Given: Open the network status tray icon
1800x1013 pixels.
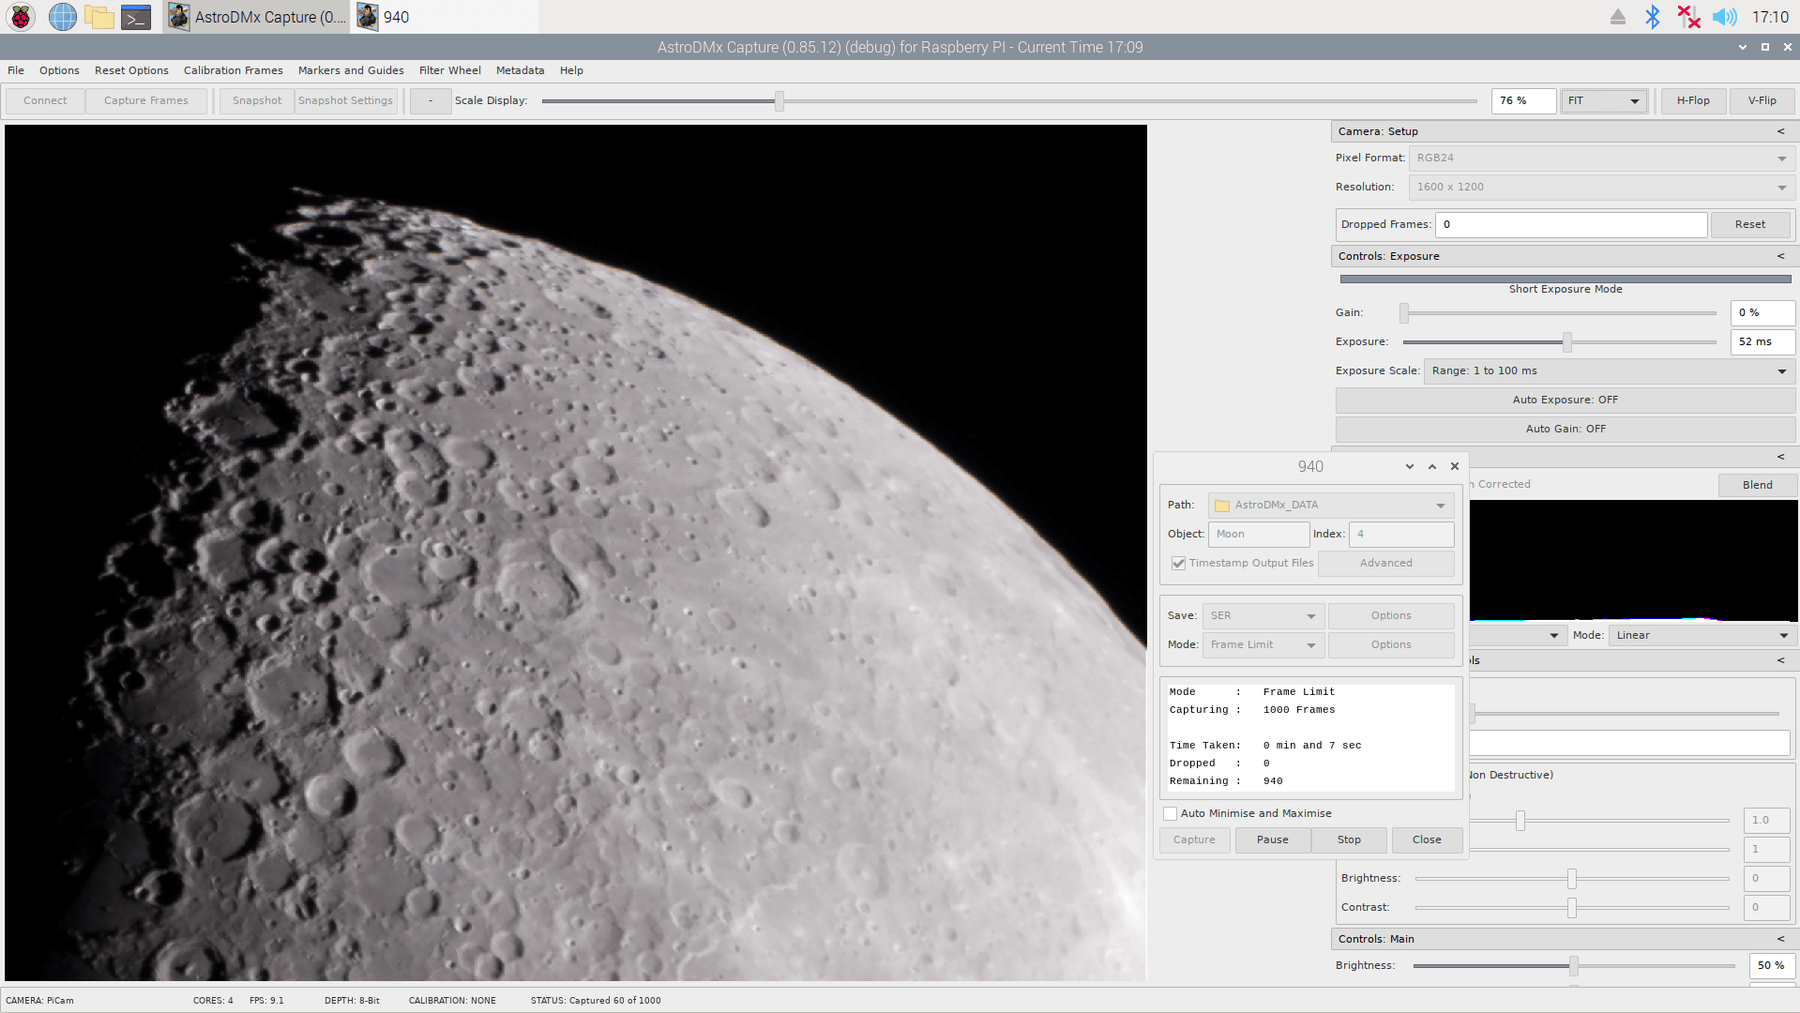Looking at the screenshot, I should click(x=1688, y=17).
